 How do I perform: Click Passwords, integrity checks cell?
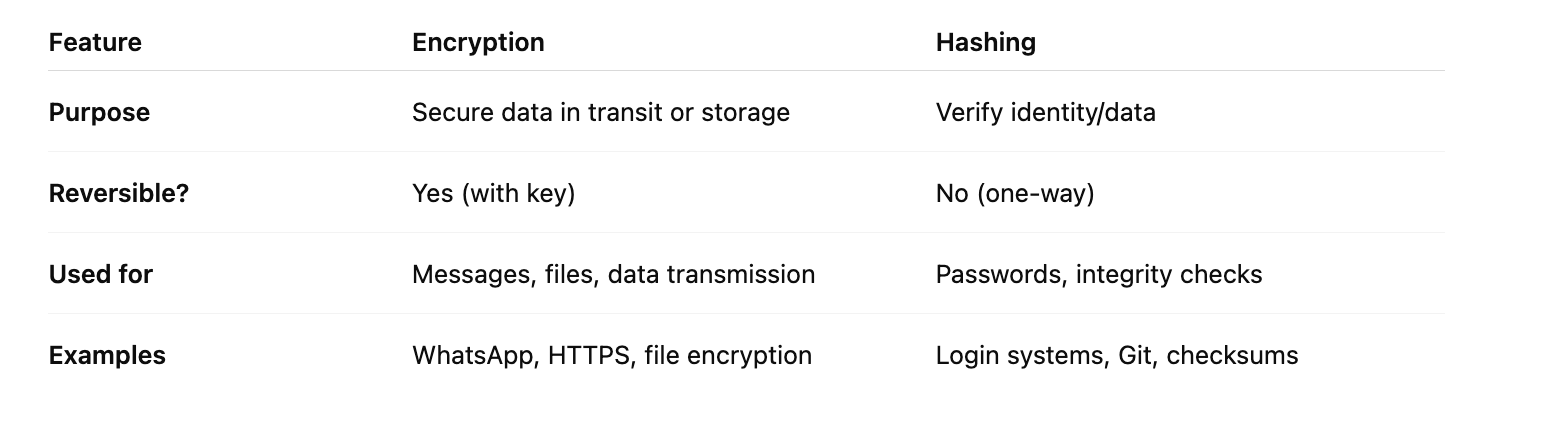(1099, 274)
